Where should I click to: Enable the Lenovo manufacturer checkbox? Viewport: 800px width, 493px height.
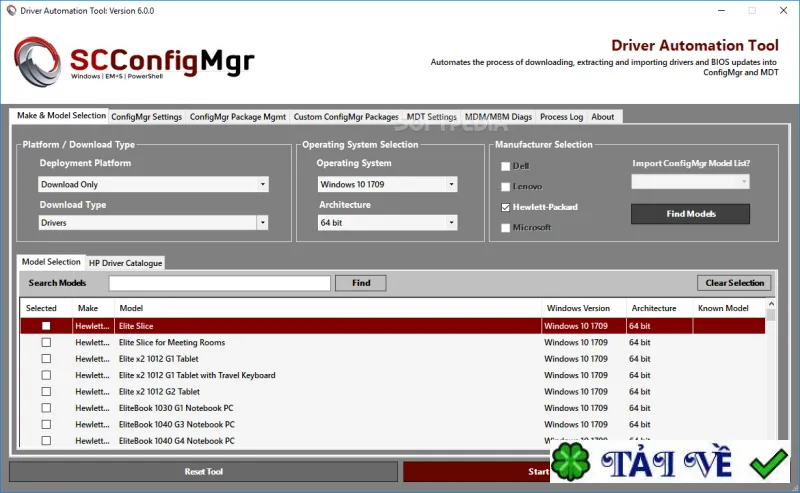(506, 187)
